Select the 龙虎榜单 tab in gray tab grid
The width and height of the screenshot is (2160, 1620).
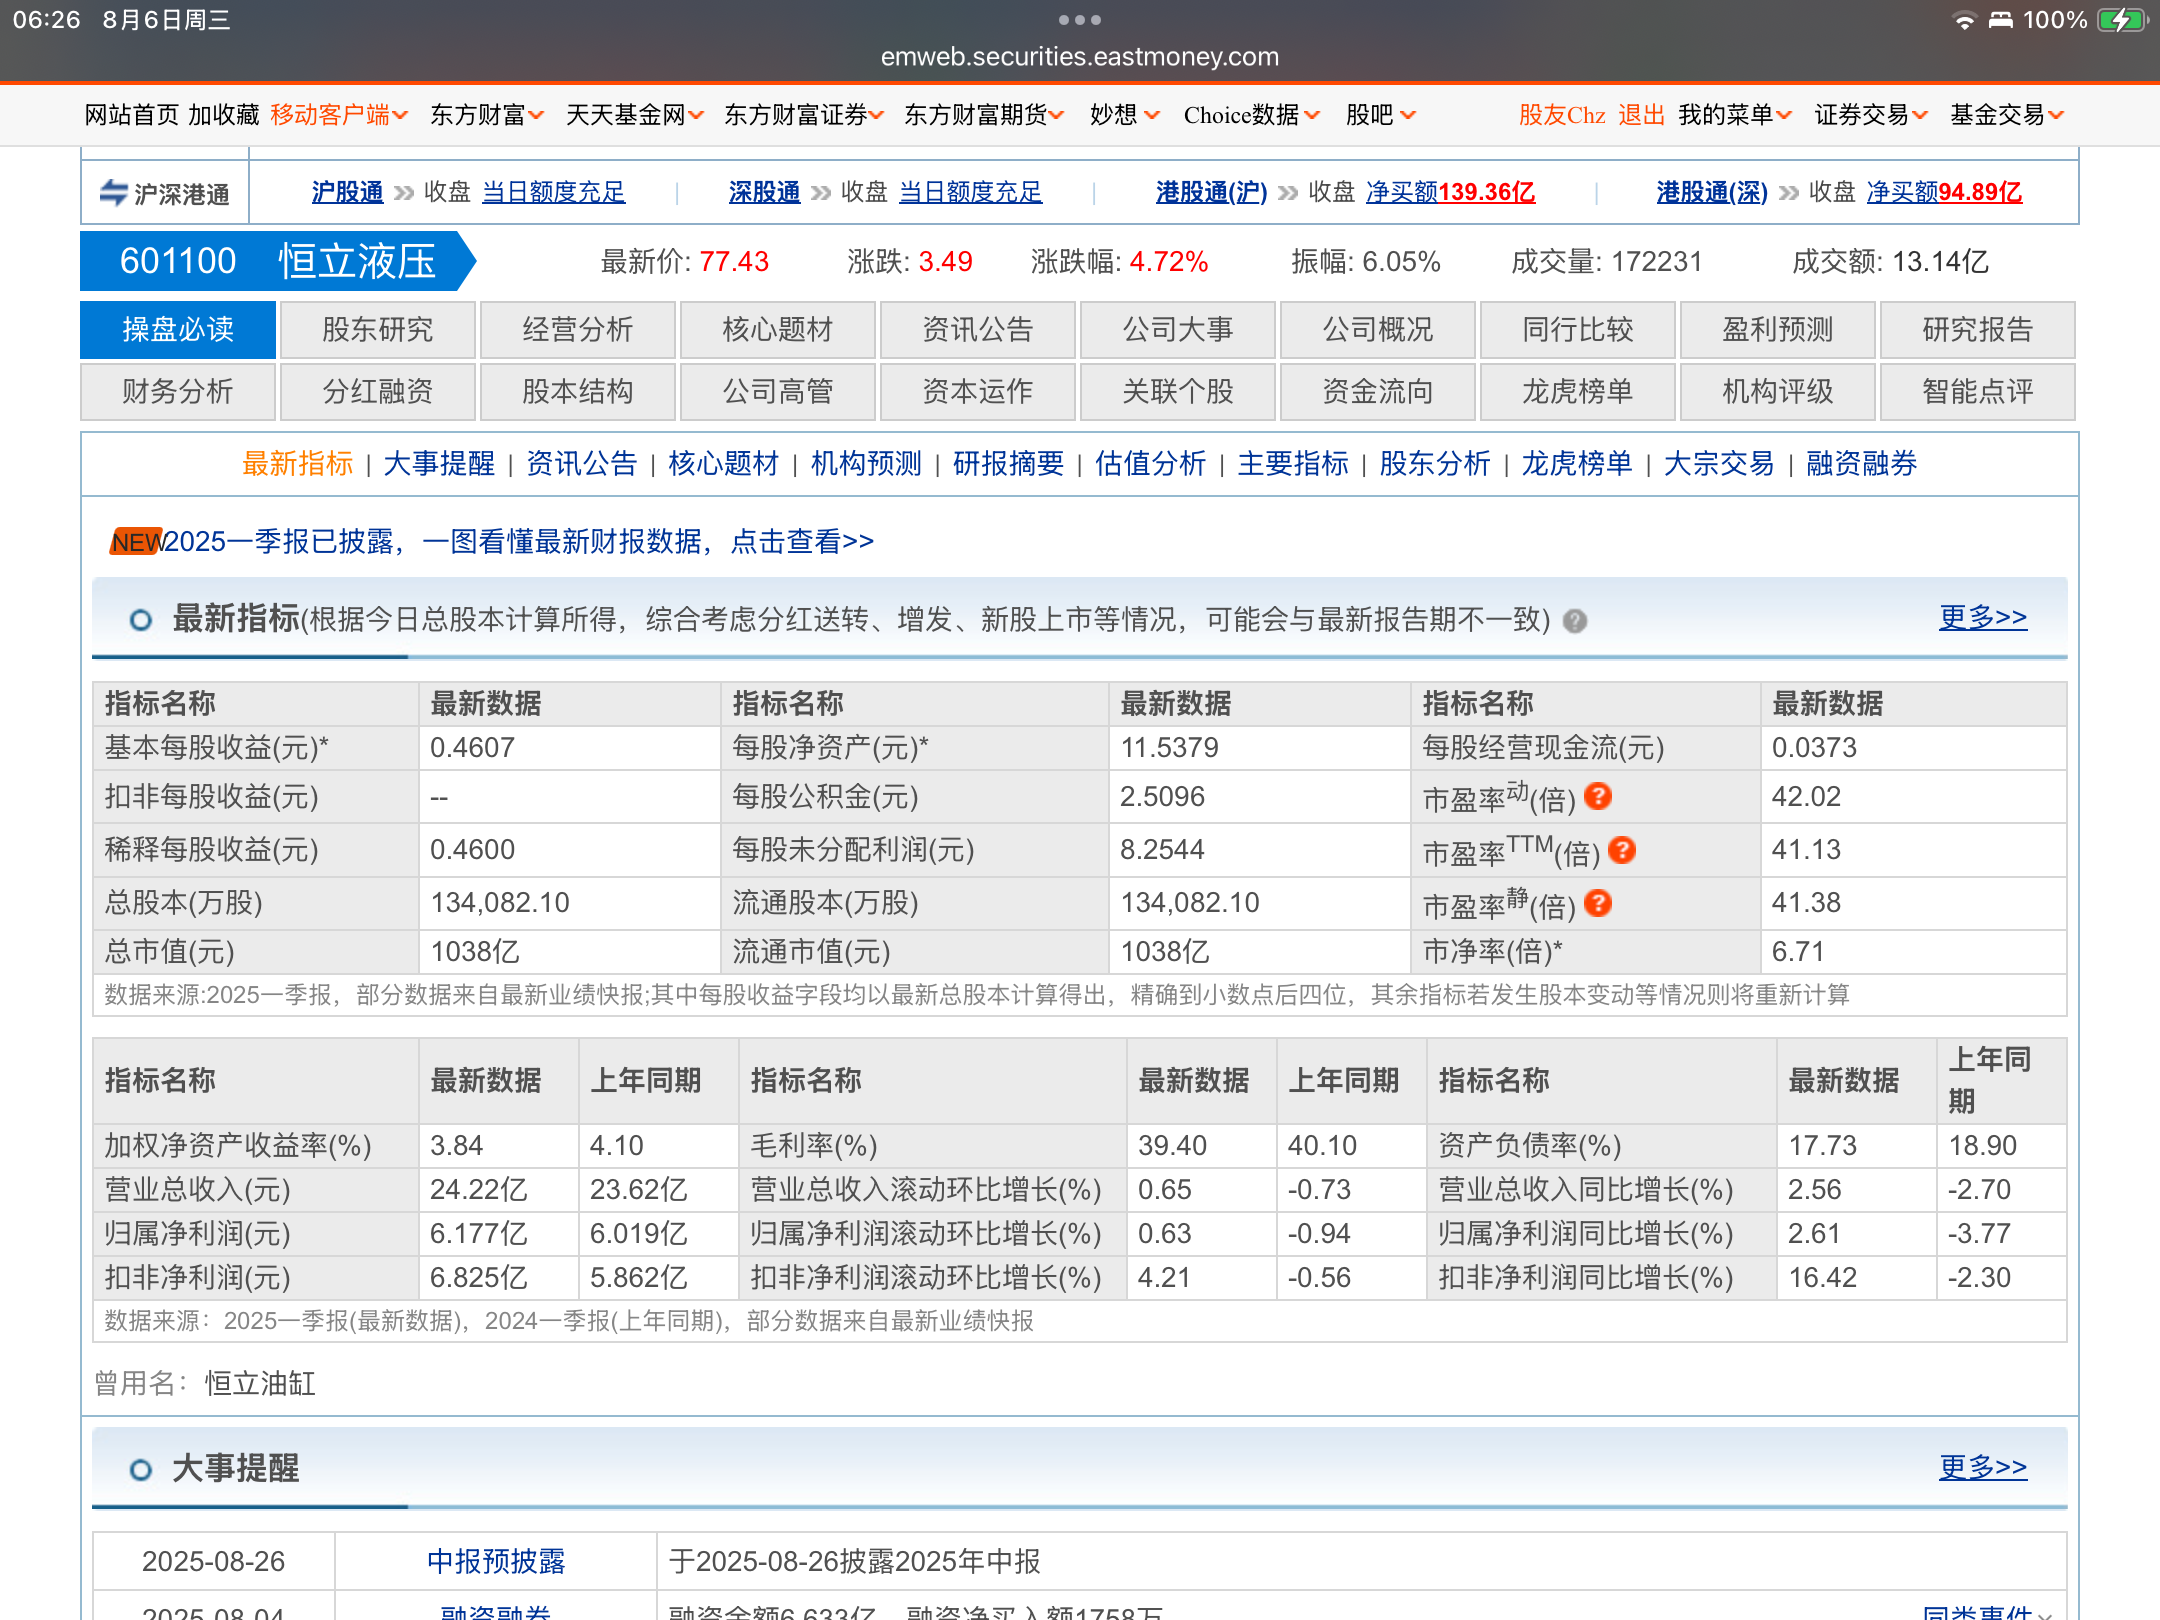coord(1578,391)
